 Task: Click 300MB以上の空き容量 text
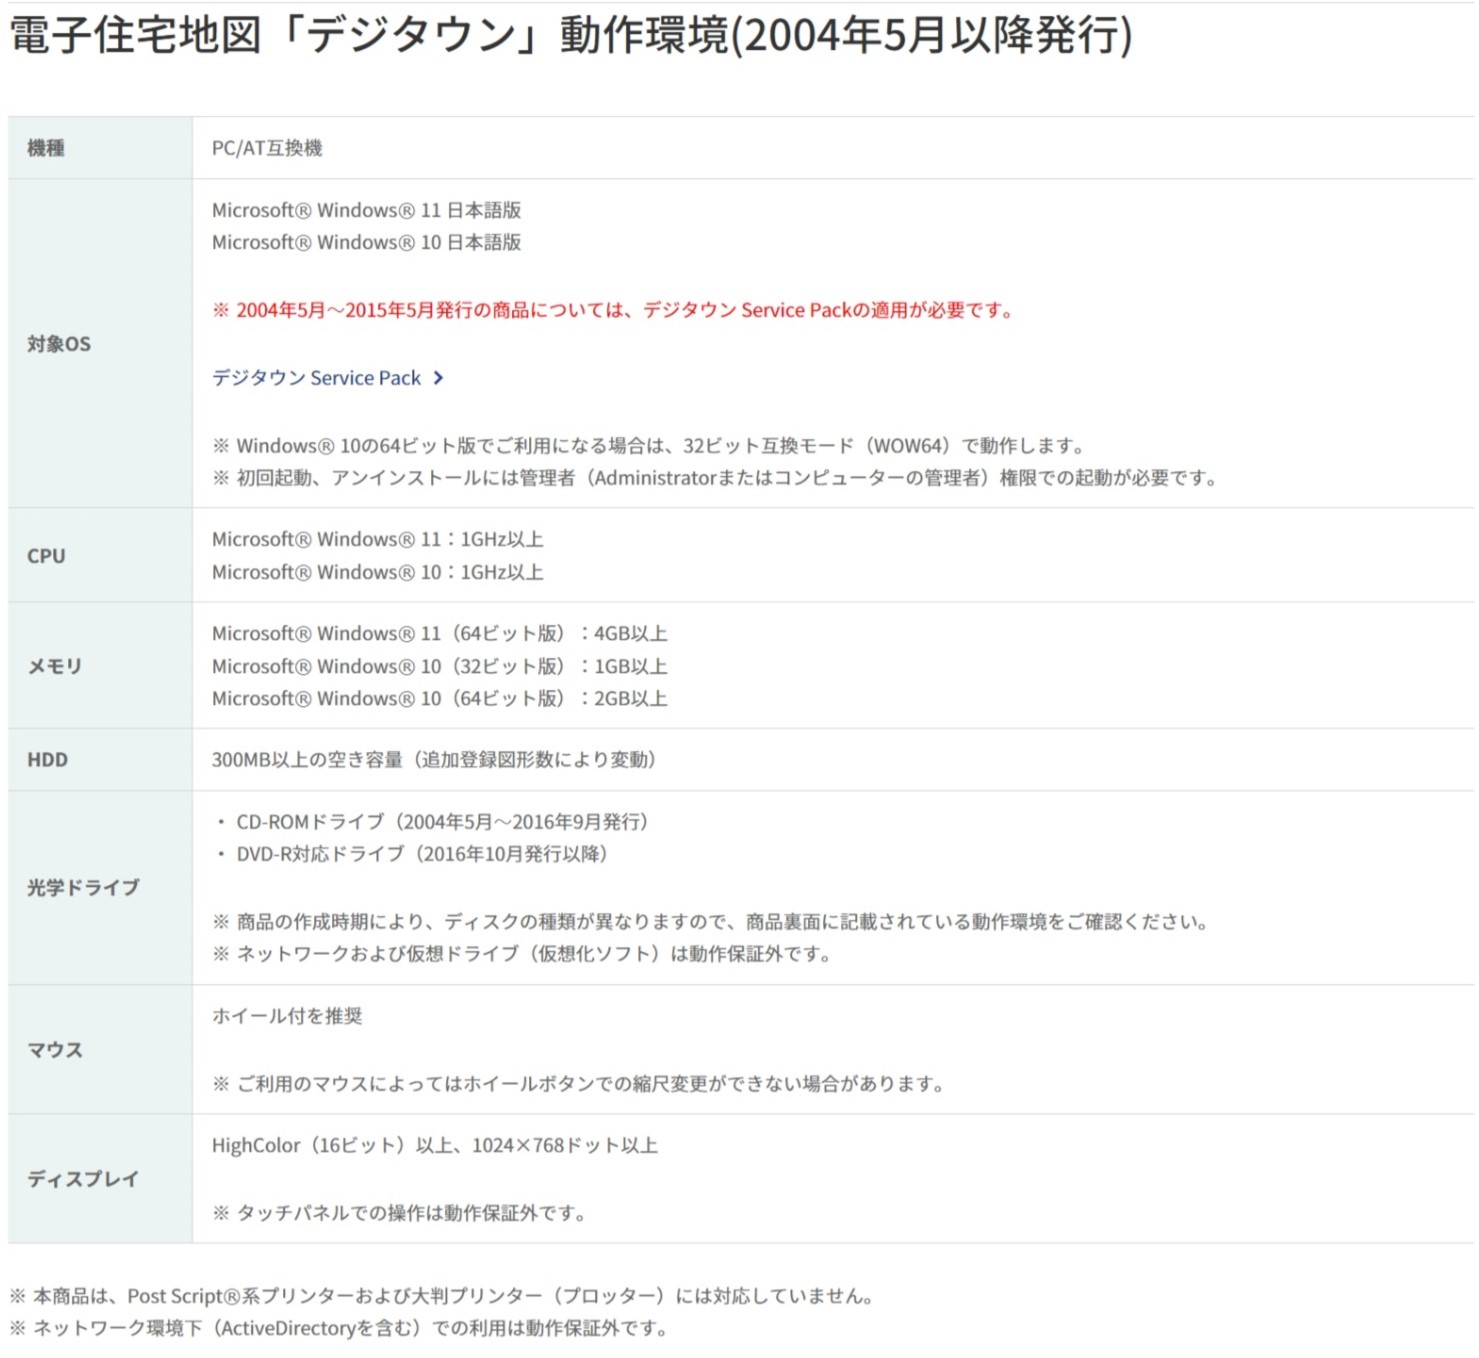pyautogui.click(x=434, y=760)
